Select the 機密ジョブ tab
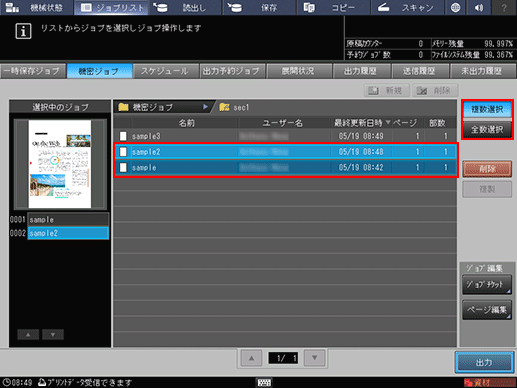The image size is (517, 388). [x=99, y=71]
